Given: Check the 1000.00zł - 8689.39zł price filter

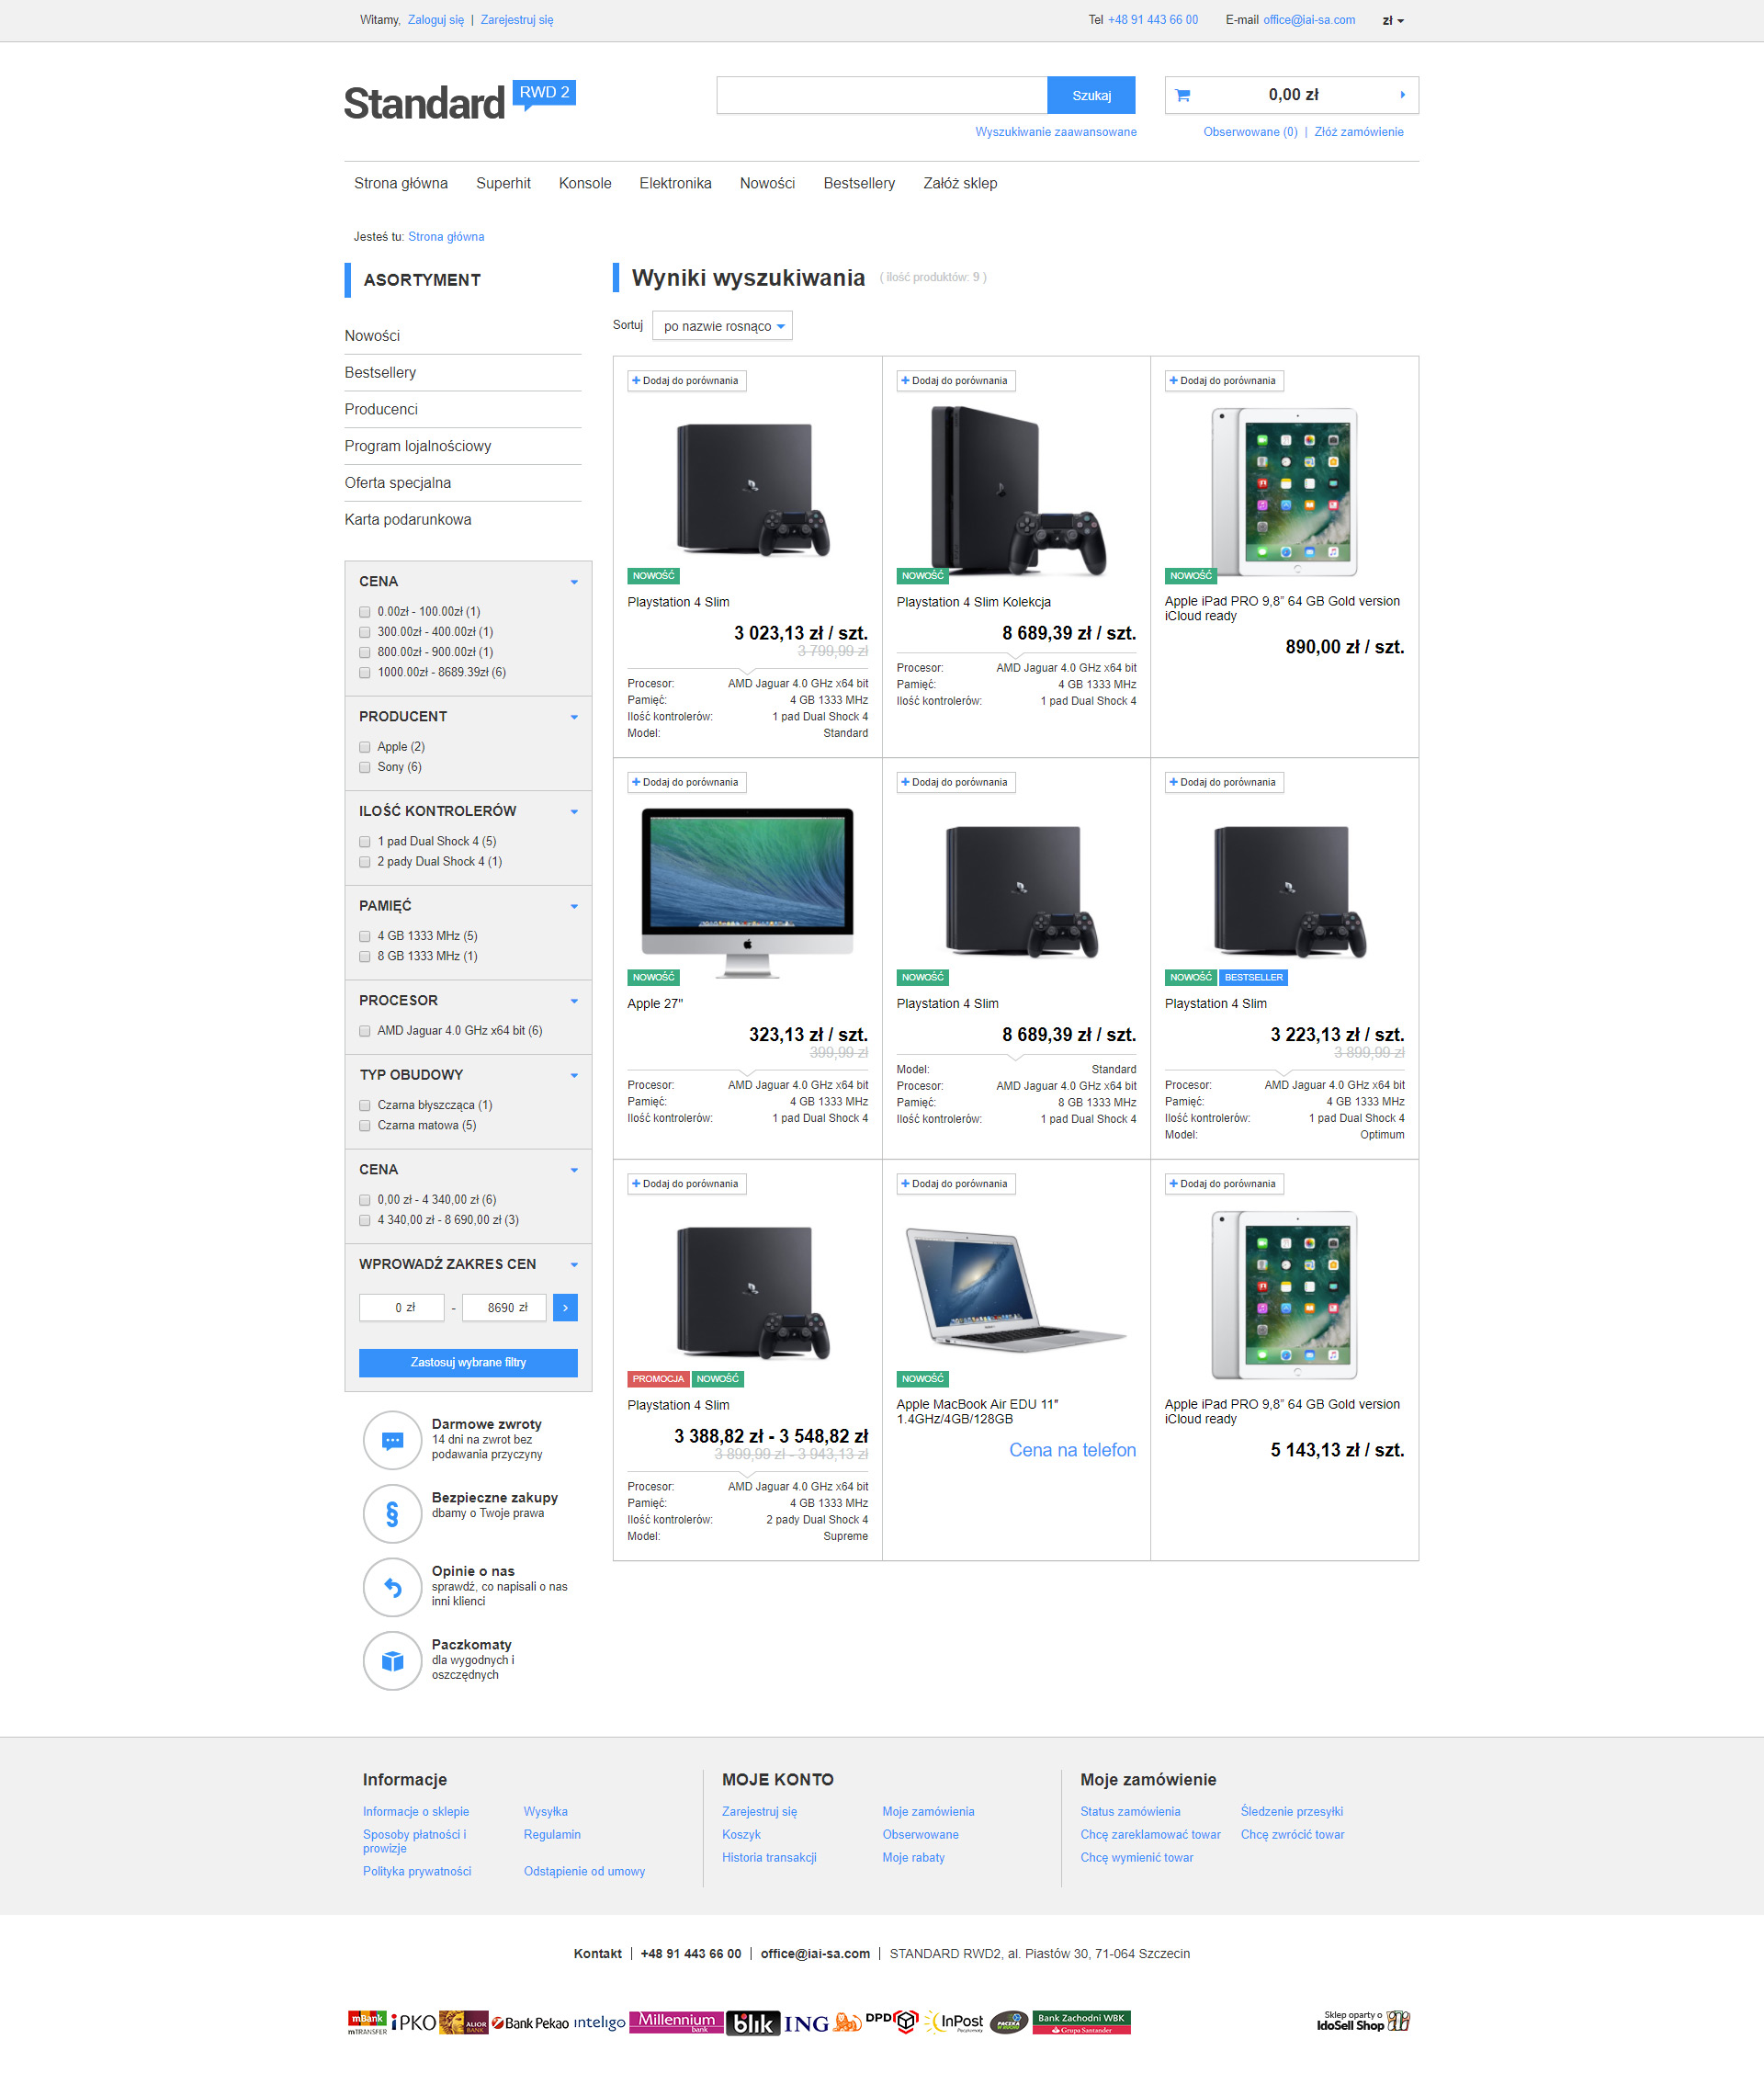Looking at the screenshot, I should coord(365,673).
